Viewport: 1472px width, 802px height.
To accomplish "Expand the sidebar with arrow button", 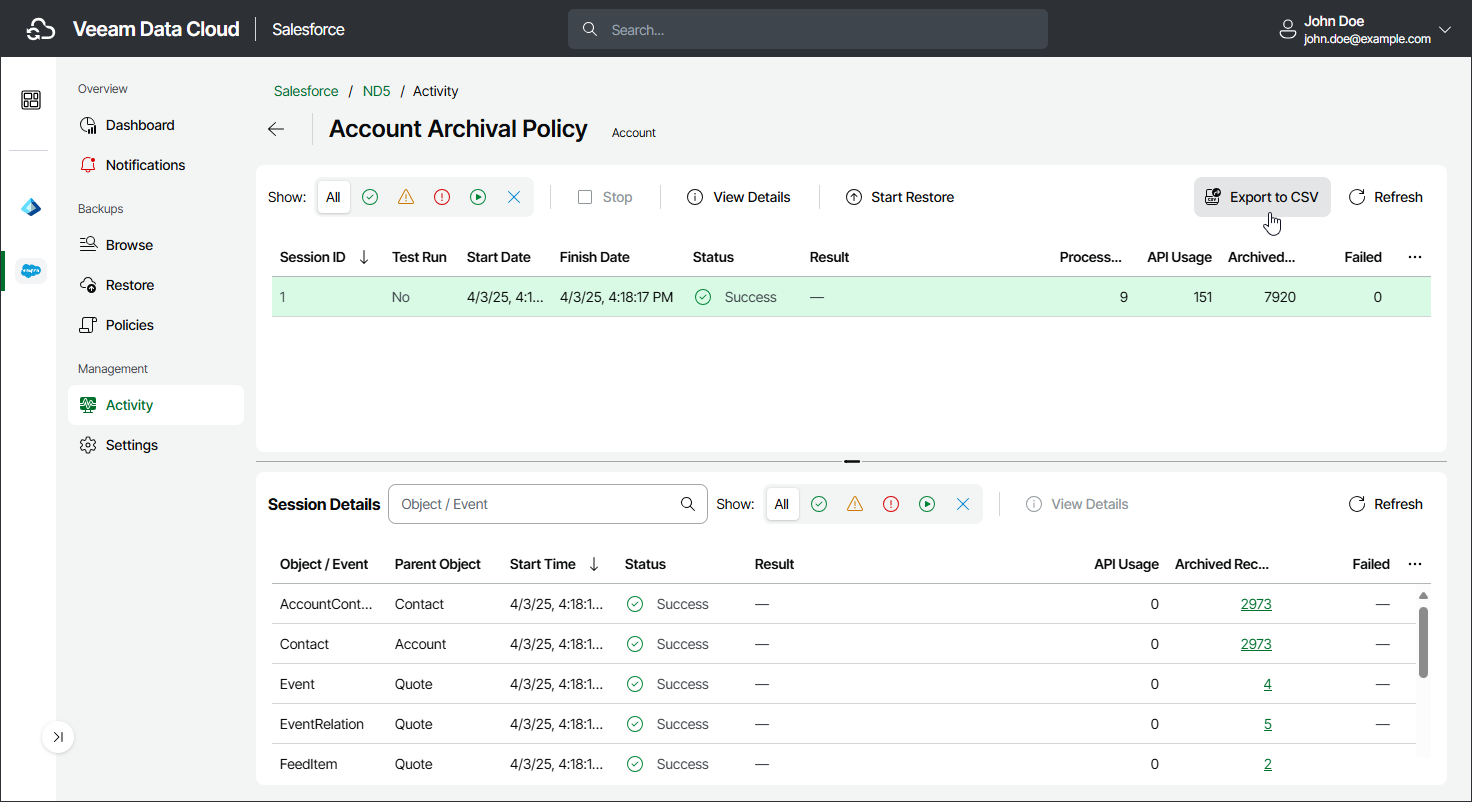I will tap(58, 737).
